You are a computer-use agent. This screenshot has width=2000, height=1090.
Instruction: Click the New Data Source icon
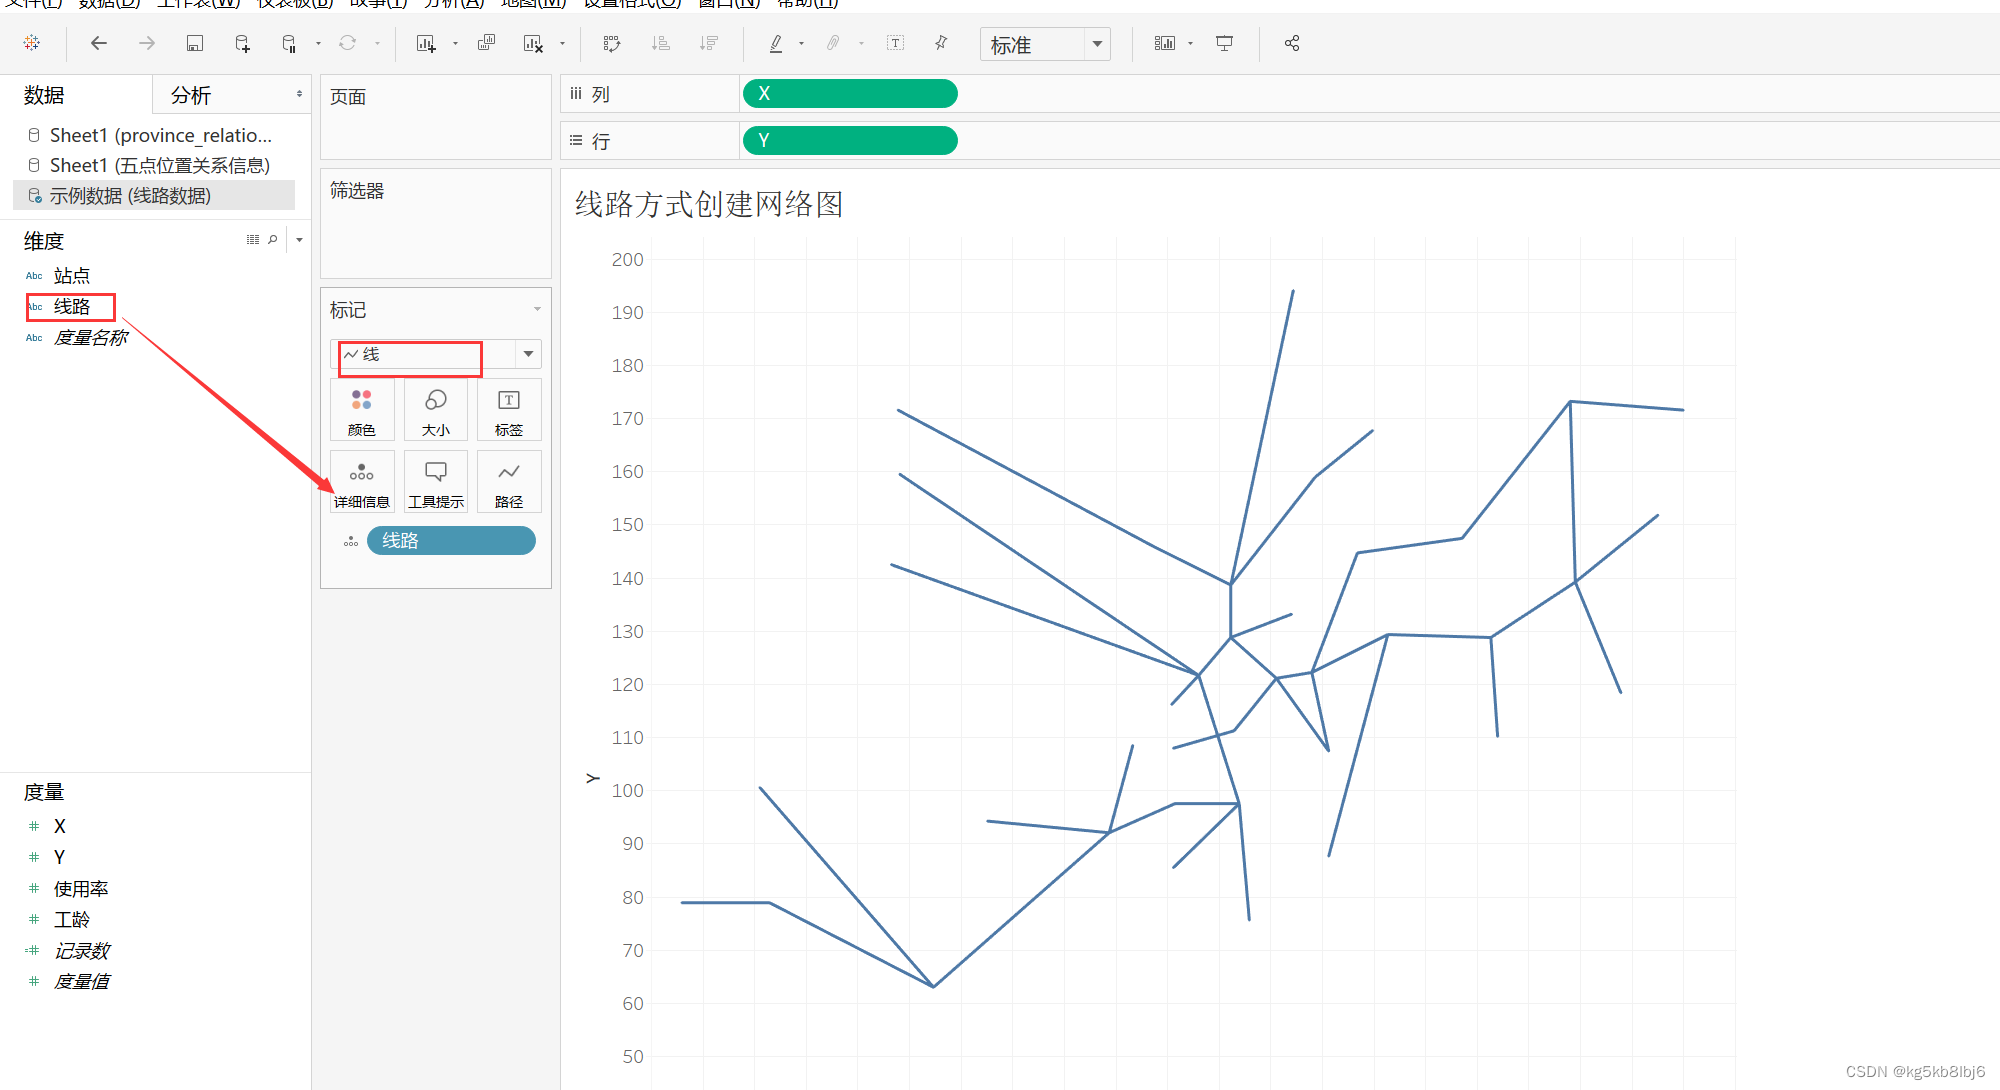[x=243, y=43]
